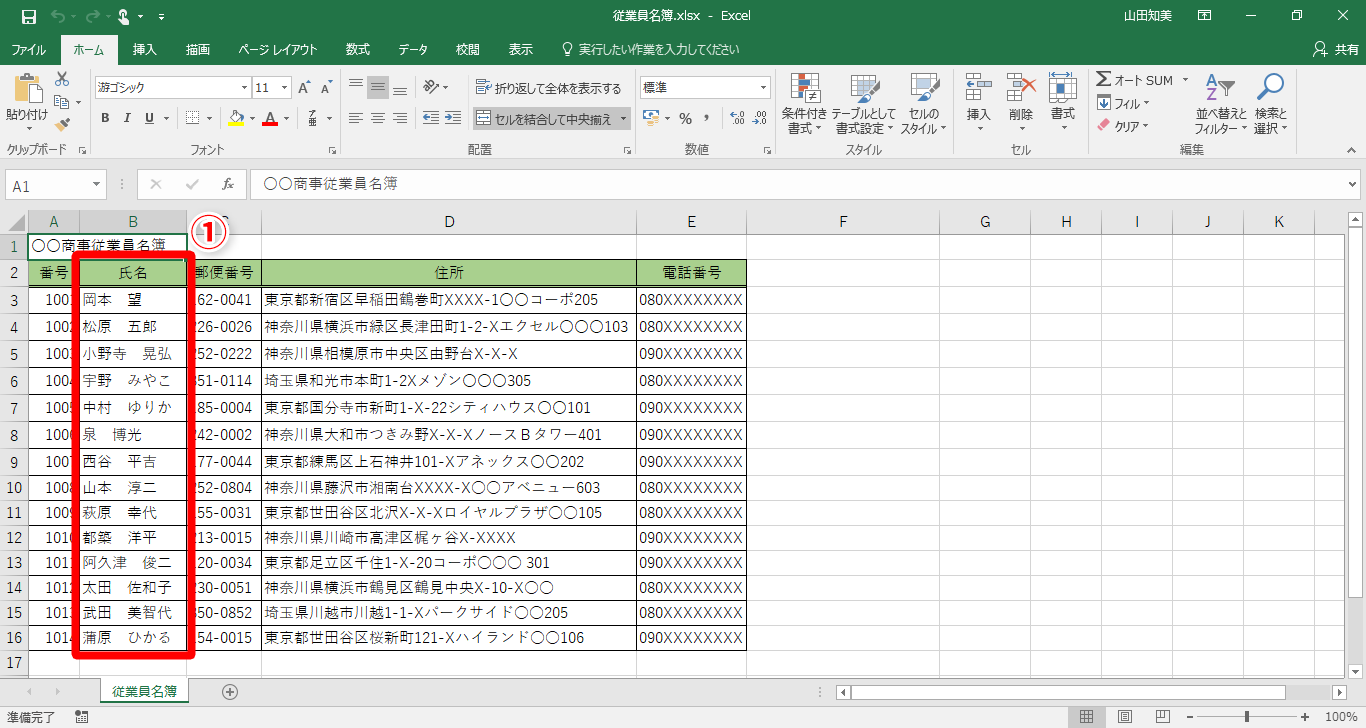The image size is (1366, 728).
Task: Open the number format dropdown (標準)
Action: 763,88
